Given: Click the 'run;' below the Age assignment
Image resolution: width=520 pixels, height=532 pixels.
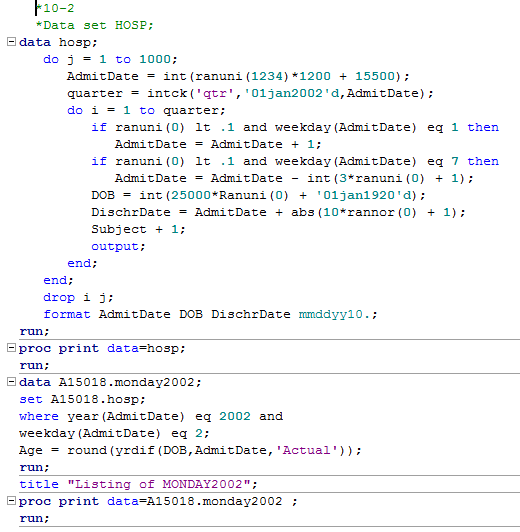Looking at the screenshot, I should 34,467.
